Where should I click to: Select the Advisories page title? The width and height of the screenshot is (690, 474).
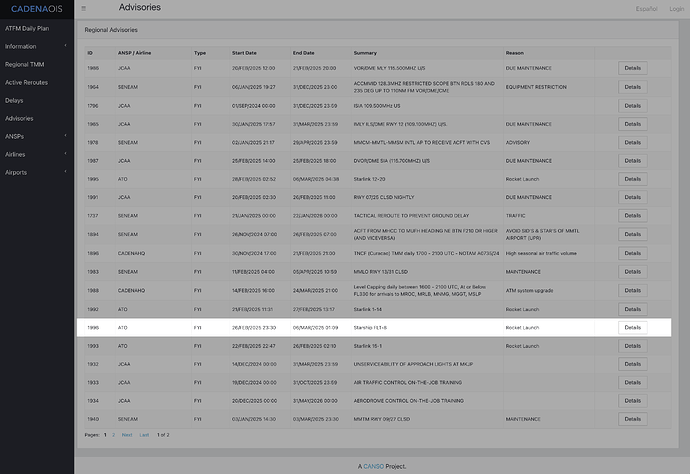139,7
